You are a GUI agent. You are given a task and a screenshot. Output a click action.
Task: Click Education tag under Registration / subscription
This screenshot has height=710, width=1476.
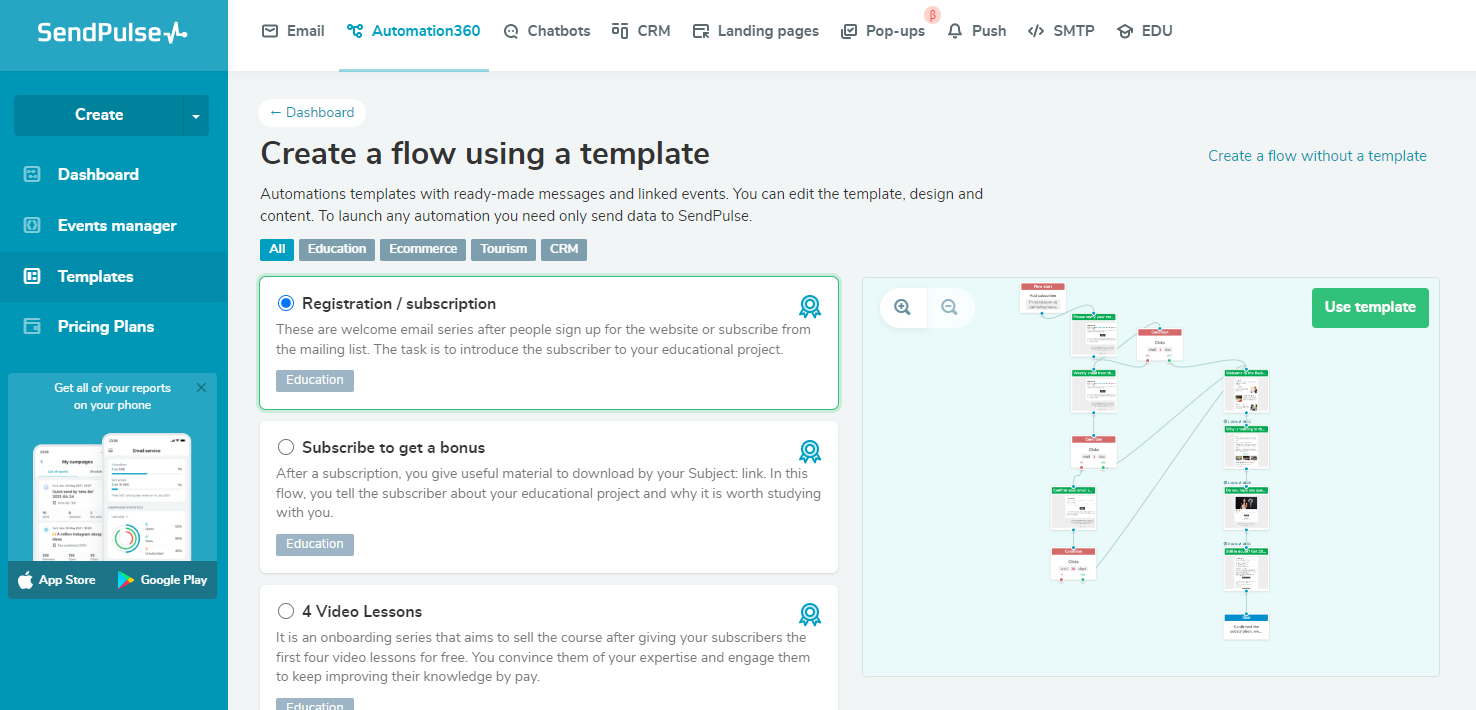point(315,380)
